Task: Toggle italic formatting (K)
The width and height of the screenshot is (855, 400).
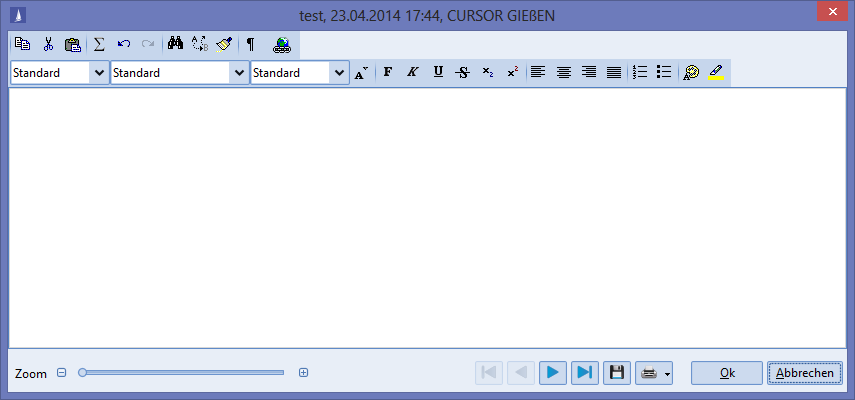Action: (x=412, y=73)
